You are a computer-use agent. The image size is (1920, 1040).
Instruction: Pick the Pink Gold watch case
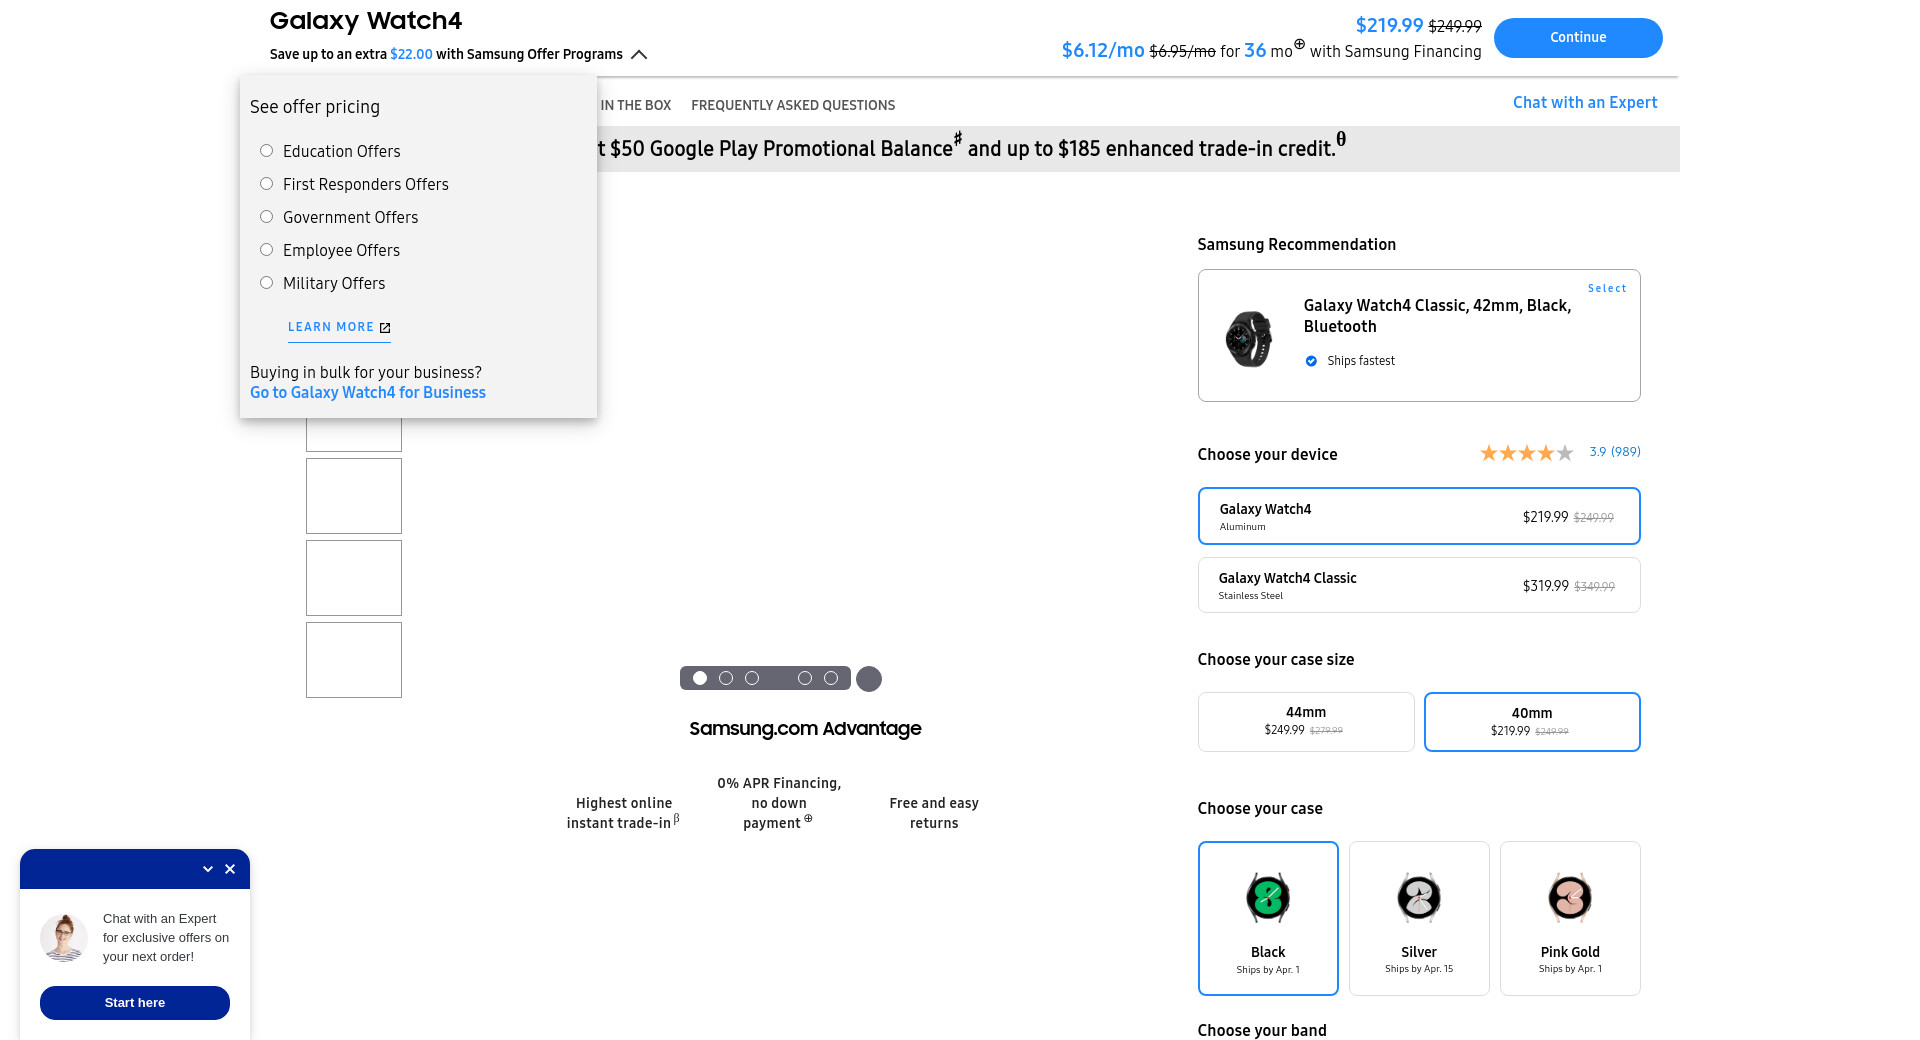click(x=1569, y=917)
